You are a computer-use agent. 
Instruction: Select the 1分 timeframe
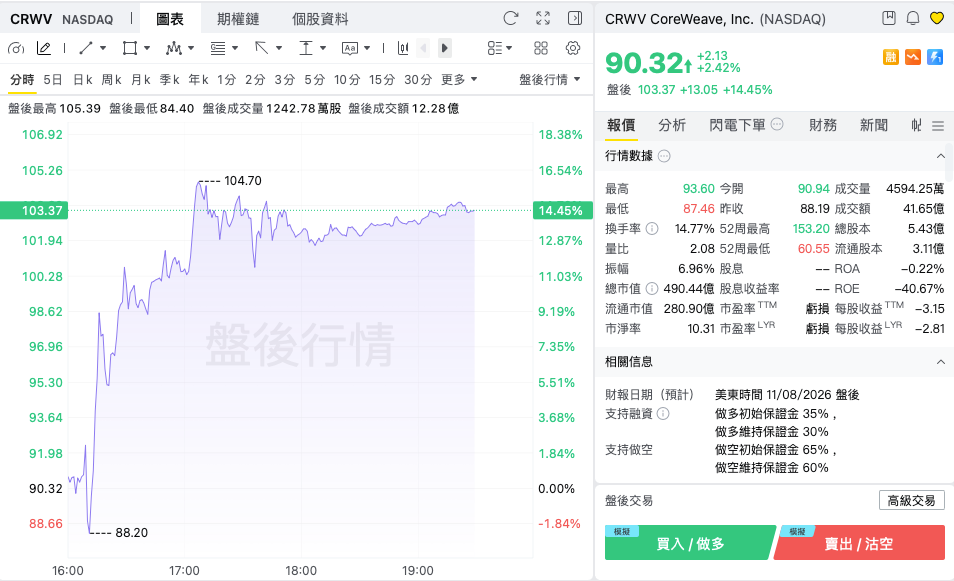226,80
